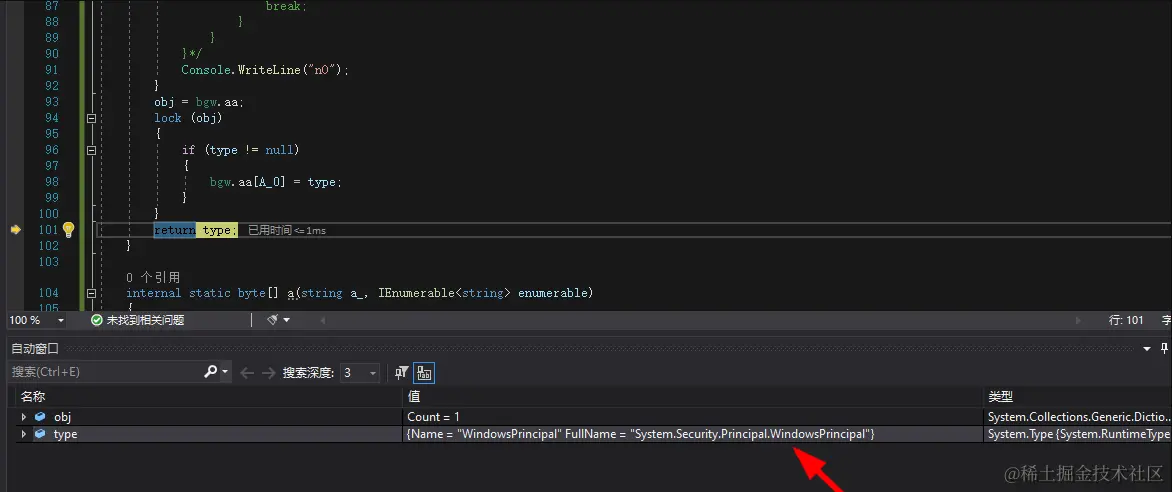The width and height of the screenshot is (1172, 492).
Task: Click bgw.aa[A_0] = type on line 98
Action: (276, 182)
